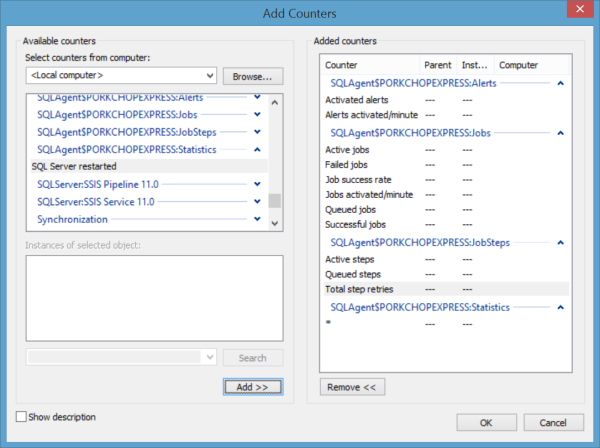Click the Add >> button
This screenshot has height=448, width=600.
(253, 387)
